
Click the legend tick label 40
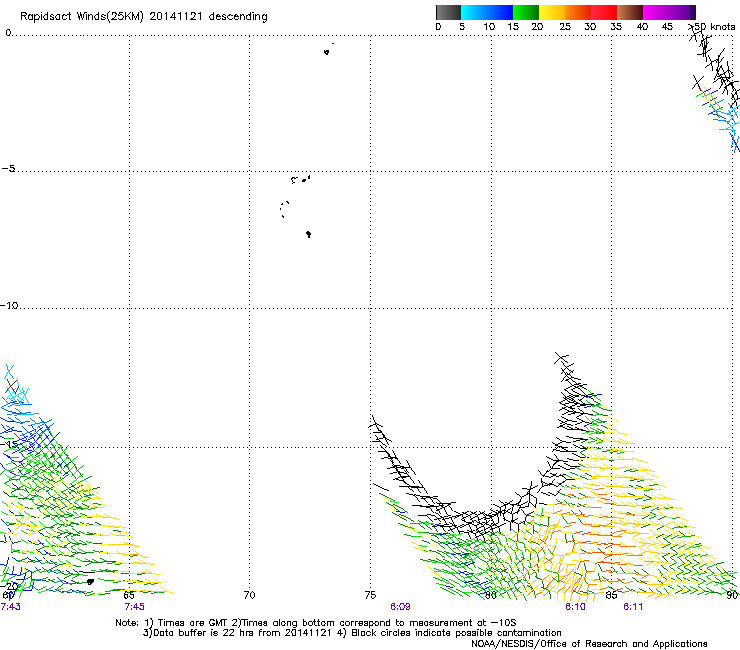(x=642, y=27)
